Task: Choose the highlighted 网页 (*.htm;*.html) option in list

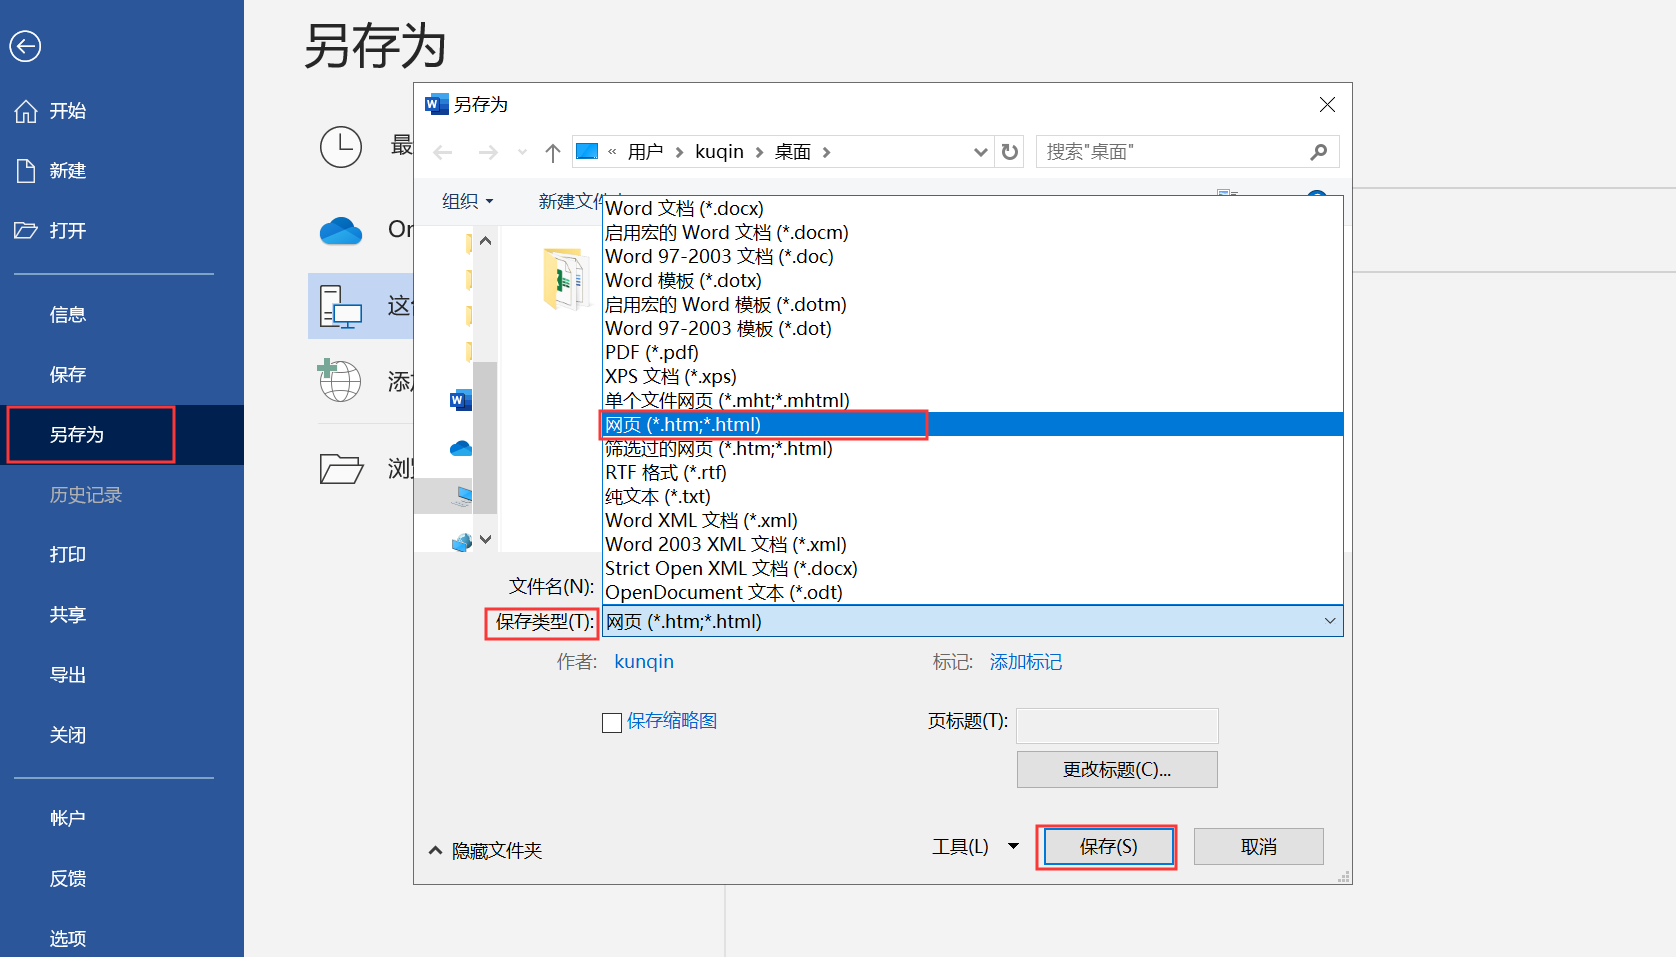Action: click(x=973, y=424)
